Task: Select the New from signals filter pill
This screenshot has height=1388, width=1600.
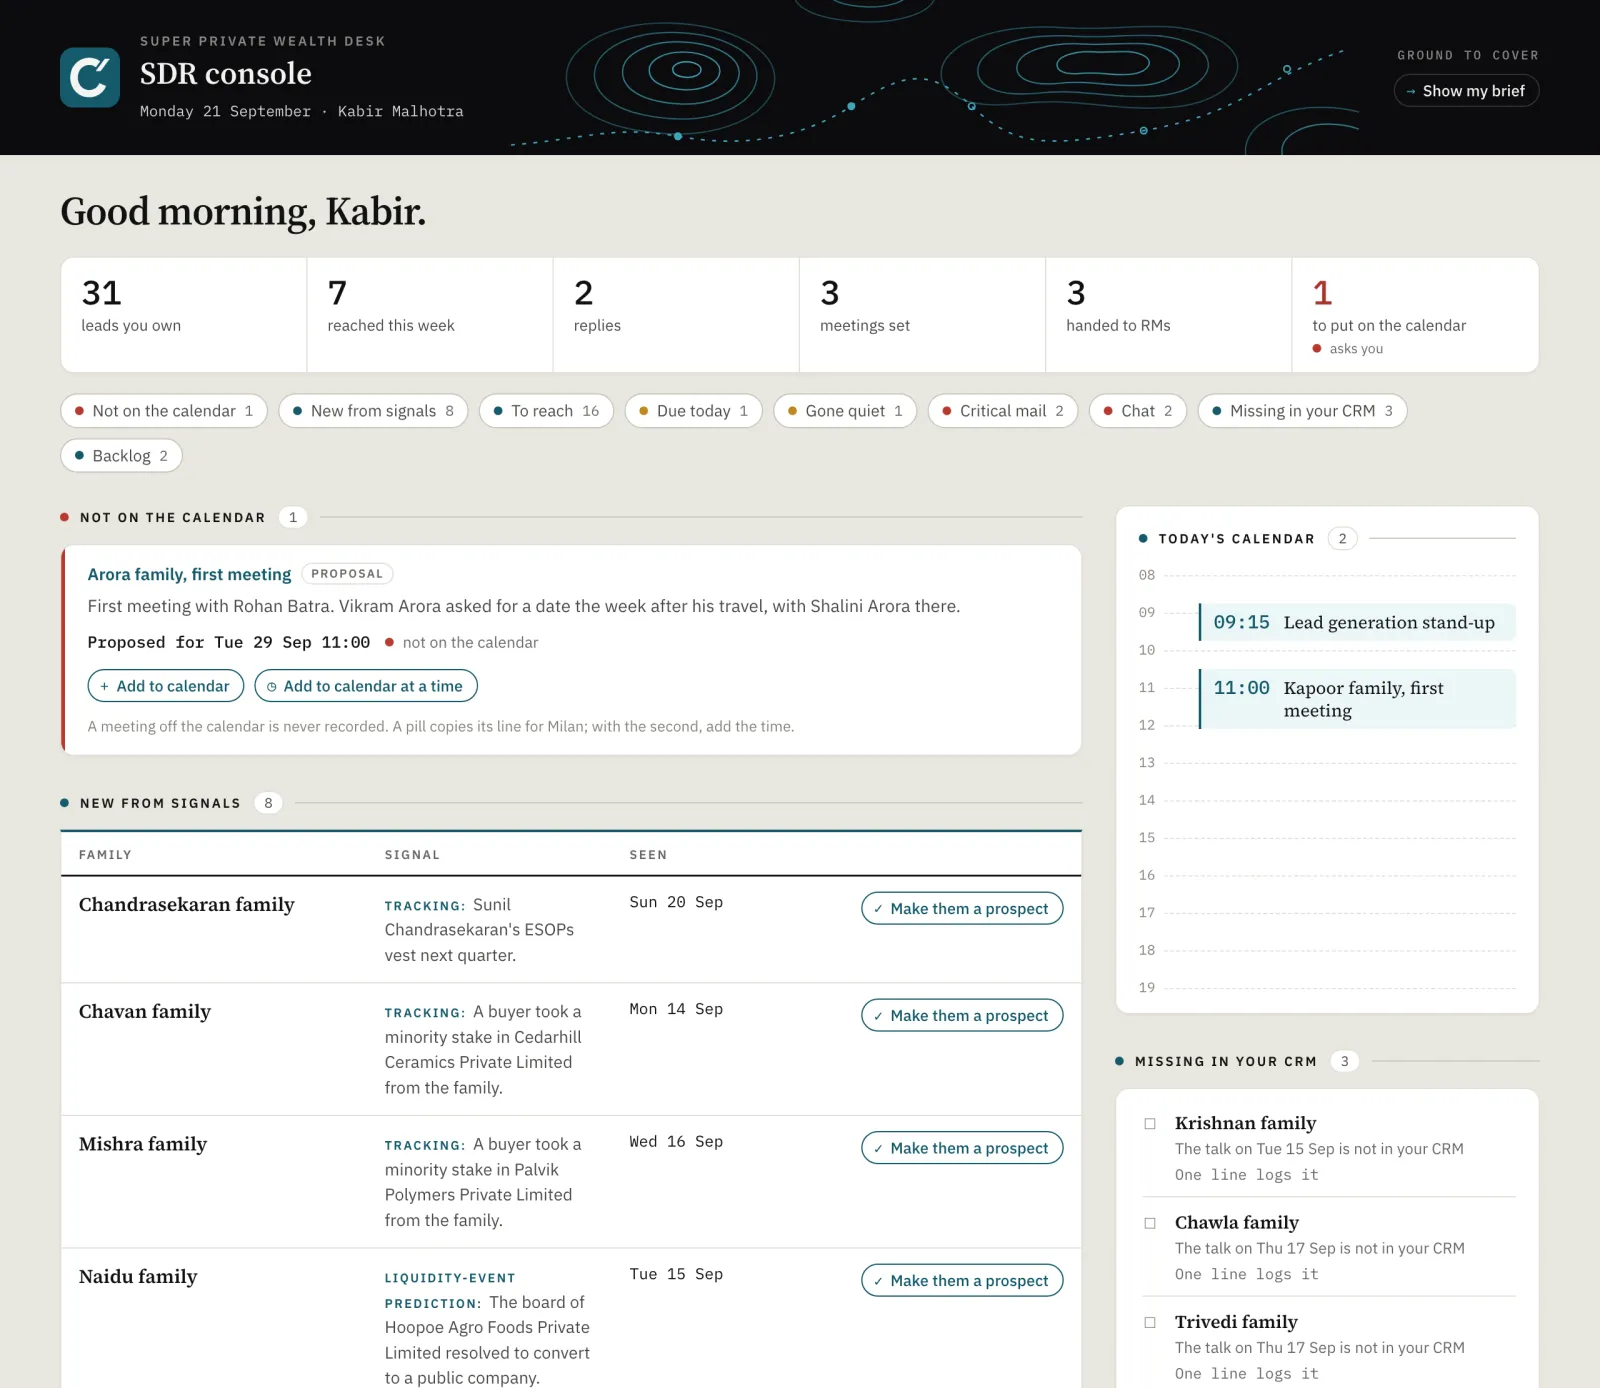Action: [373, 411]
